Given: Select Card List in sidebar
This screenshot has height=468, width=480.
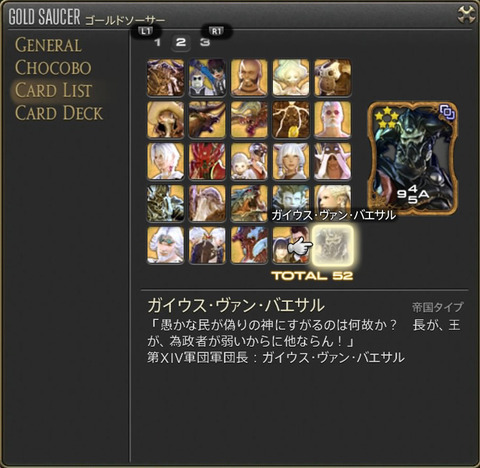Looking at the screenshot, I should pyautogui.click(x=53, y=90).
